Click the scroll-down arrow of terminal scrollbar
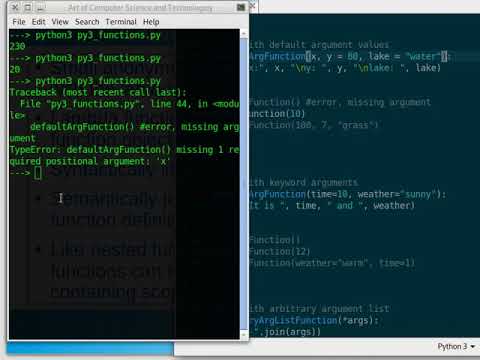The height and width of the screenshot is (360, 480). [x=244, y=335]
